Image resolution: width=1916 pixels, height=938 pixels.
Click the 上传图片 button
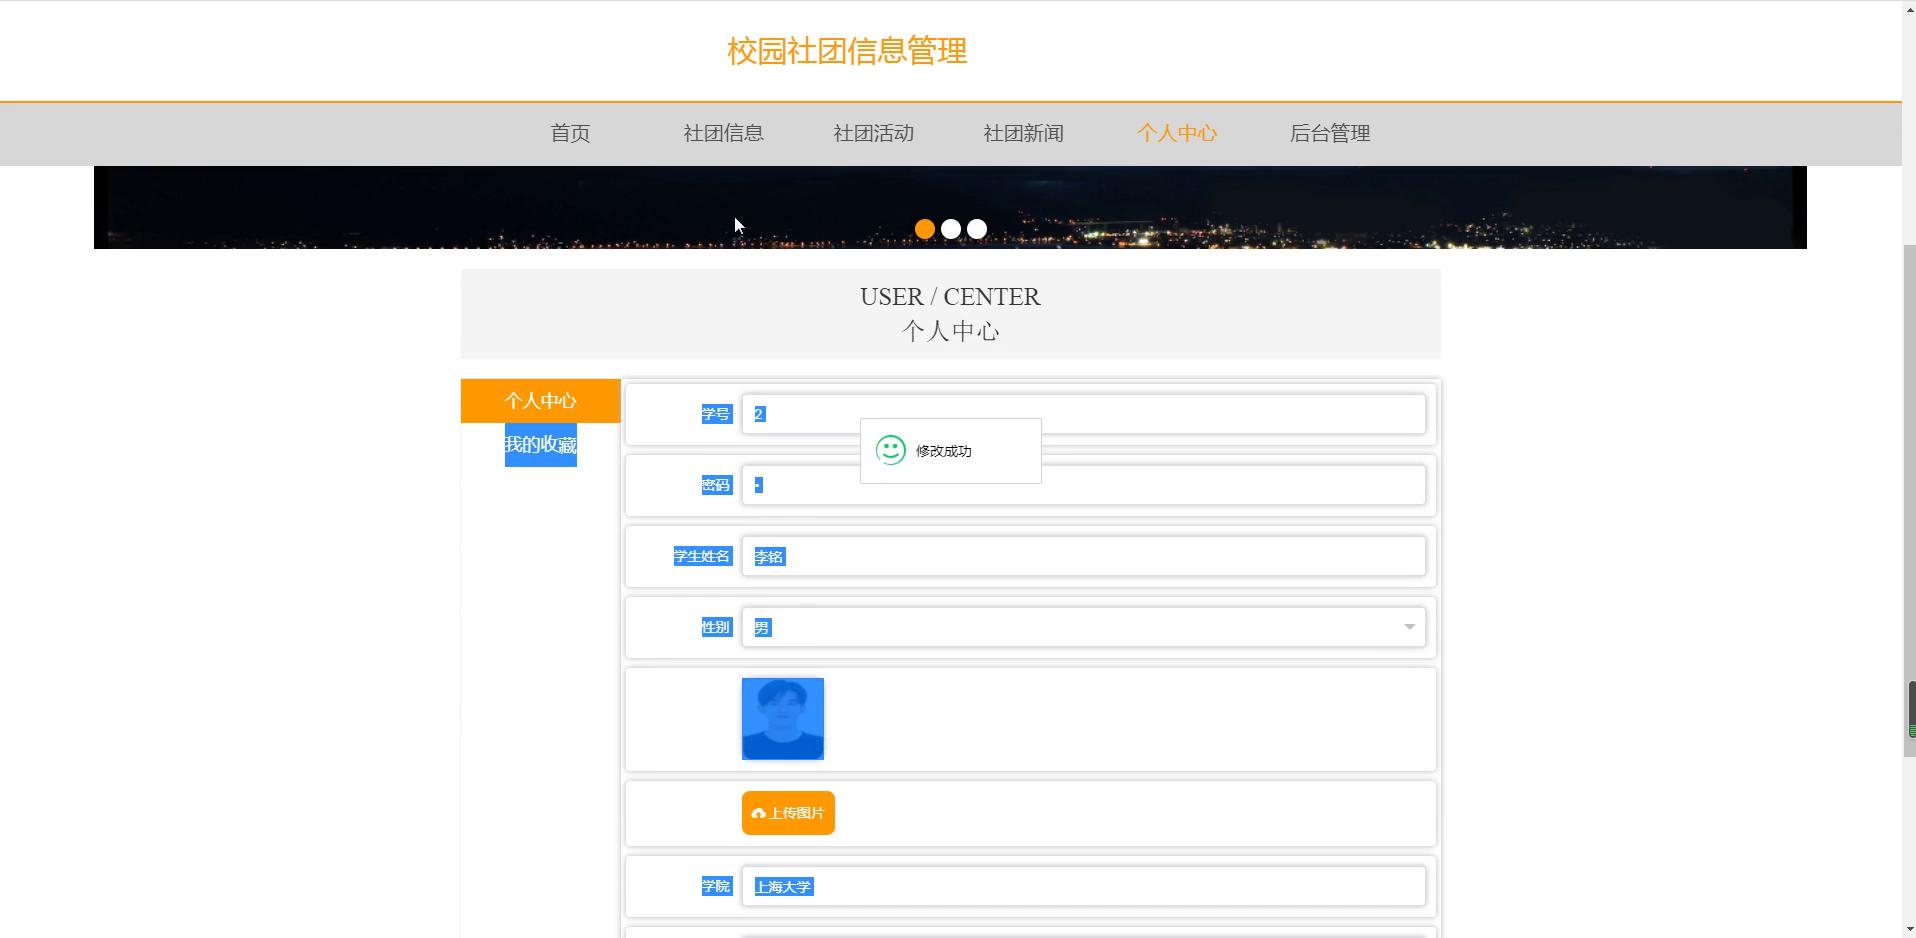[x=788, y=813]
